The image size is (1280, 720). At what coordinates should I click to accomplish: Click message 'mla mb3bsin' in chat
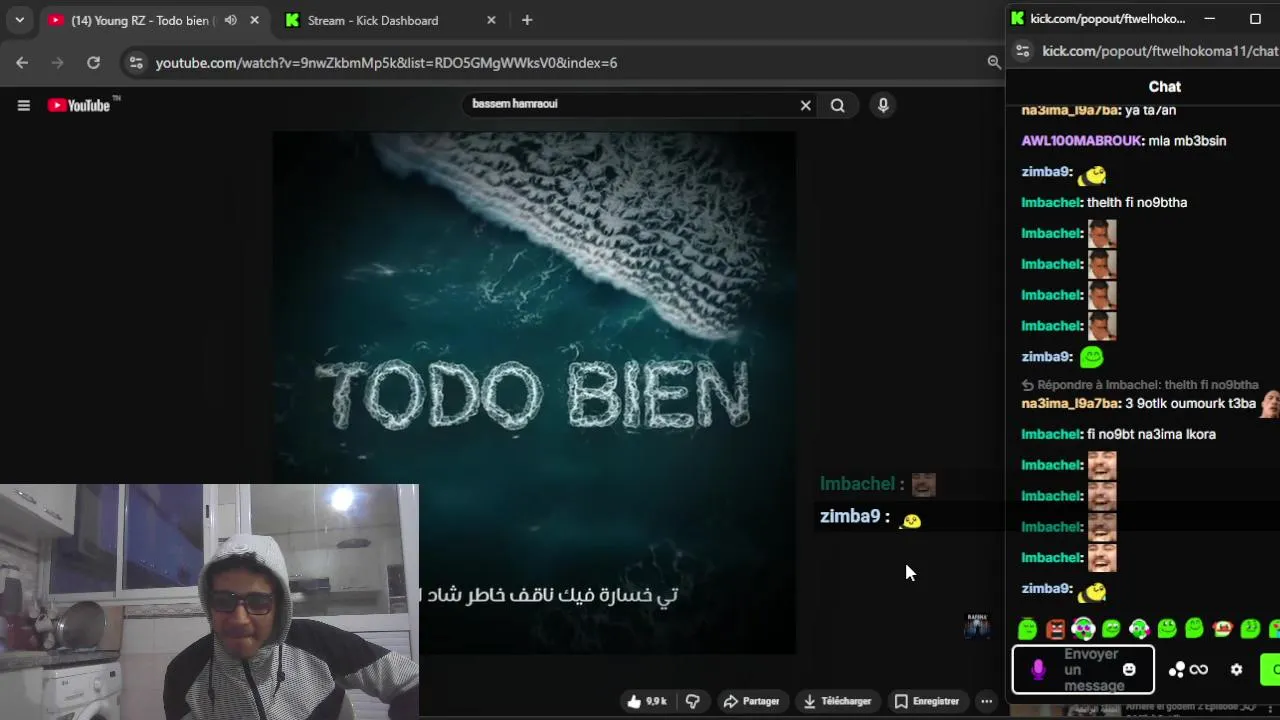[x=1186, y=141]
